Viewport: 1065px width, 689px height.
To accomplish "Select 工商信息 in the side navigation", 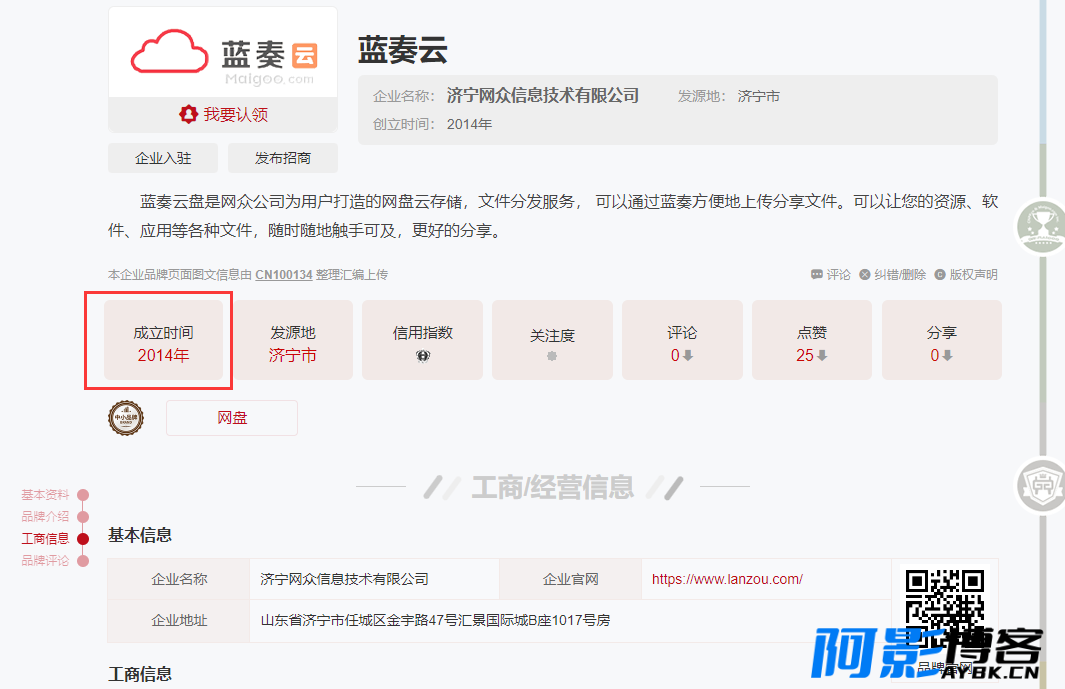I will [x=45, y=539].
